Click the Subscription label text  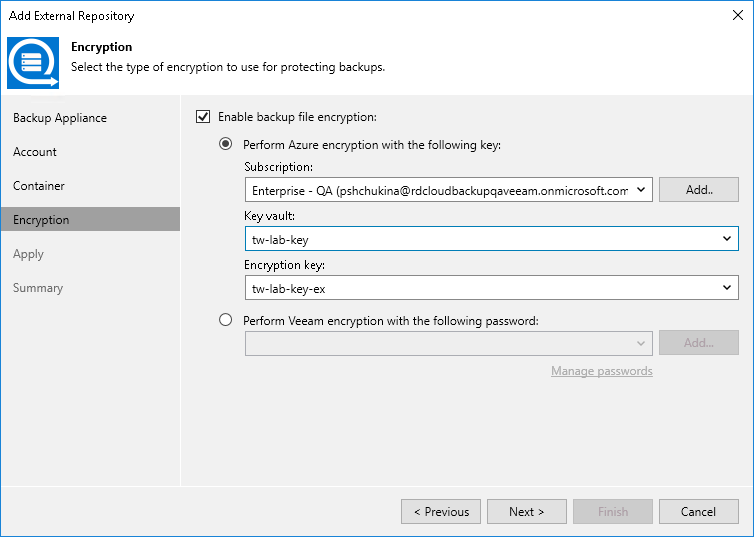pos(278,167)
